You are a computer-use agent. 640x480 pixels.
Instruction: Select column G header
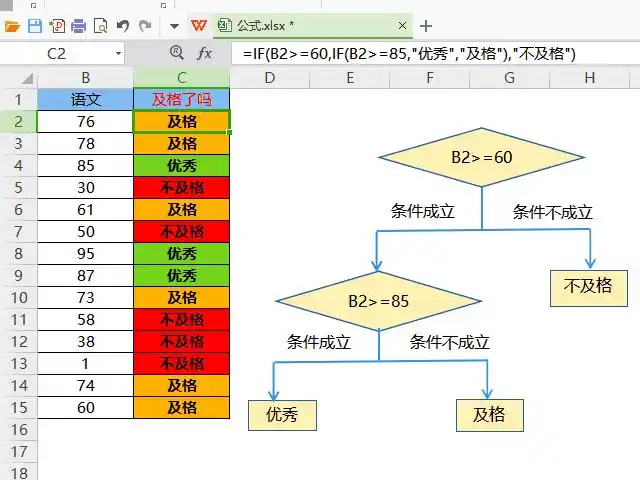point(509,78)
